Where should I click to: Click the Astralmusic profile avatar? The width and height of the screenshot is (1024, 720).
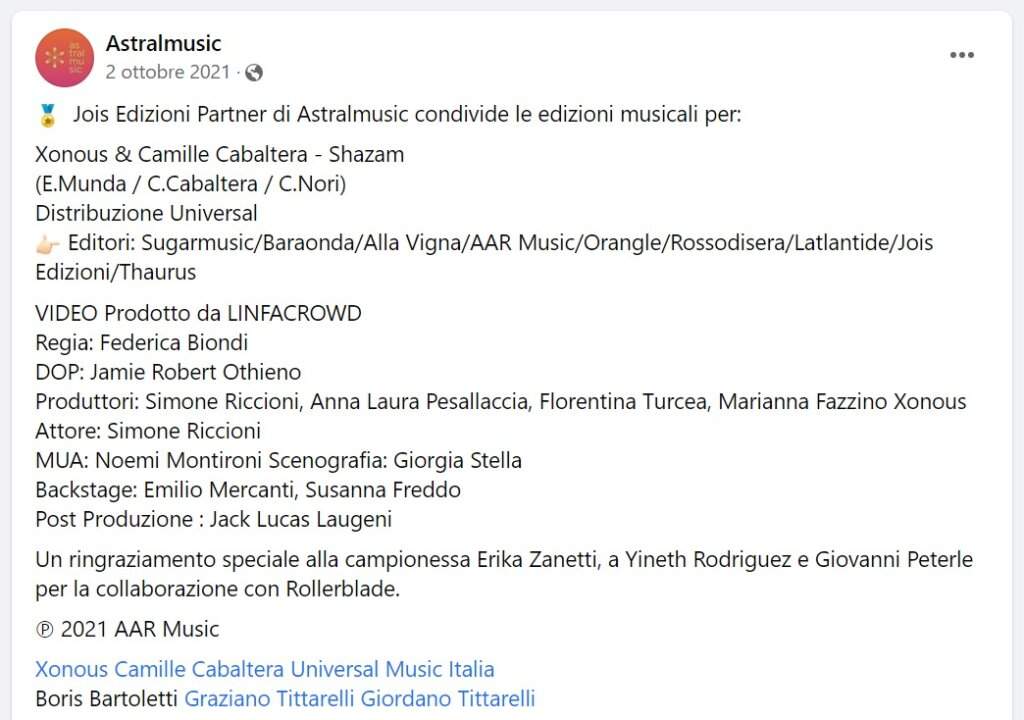point(64,58)
